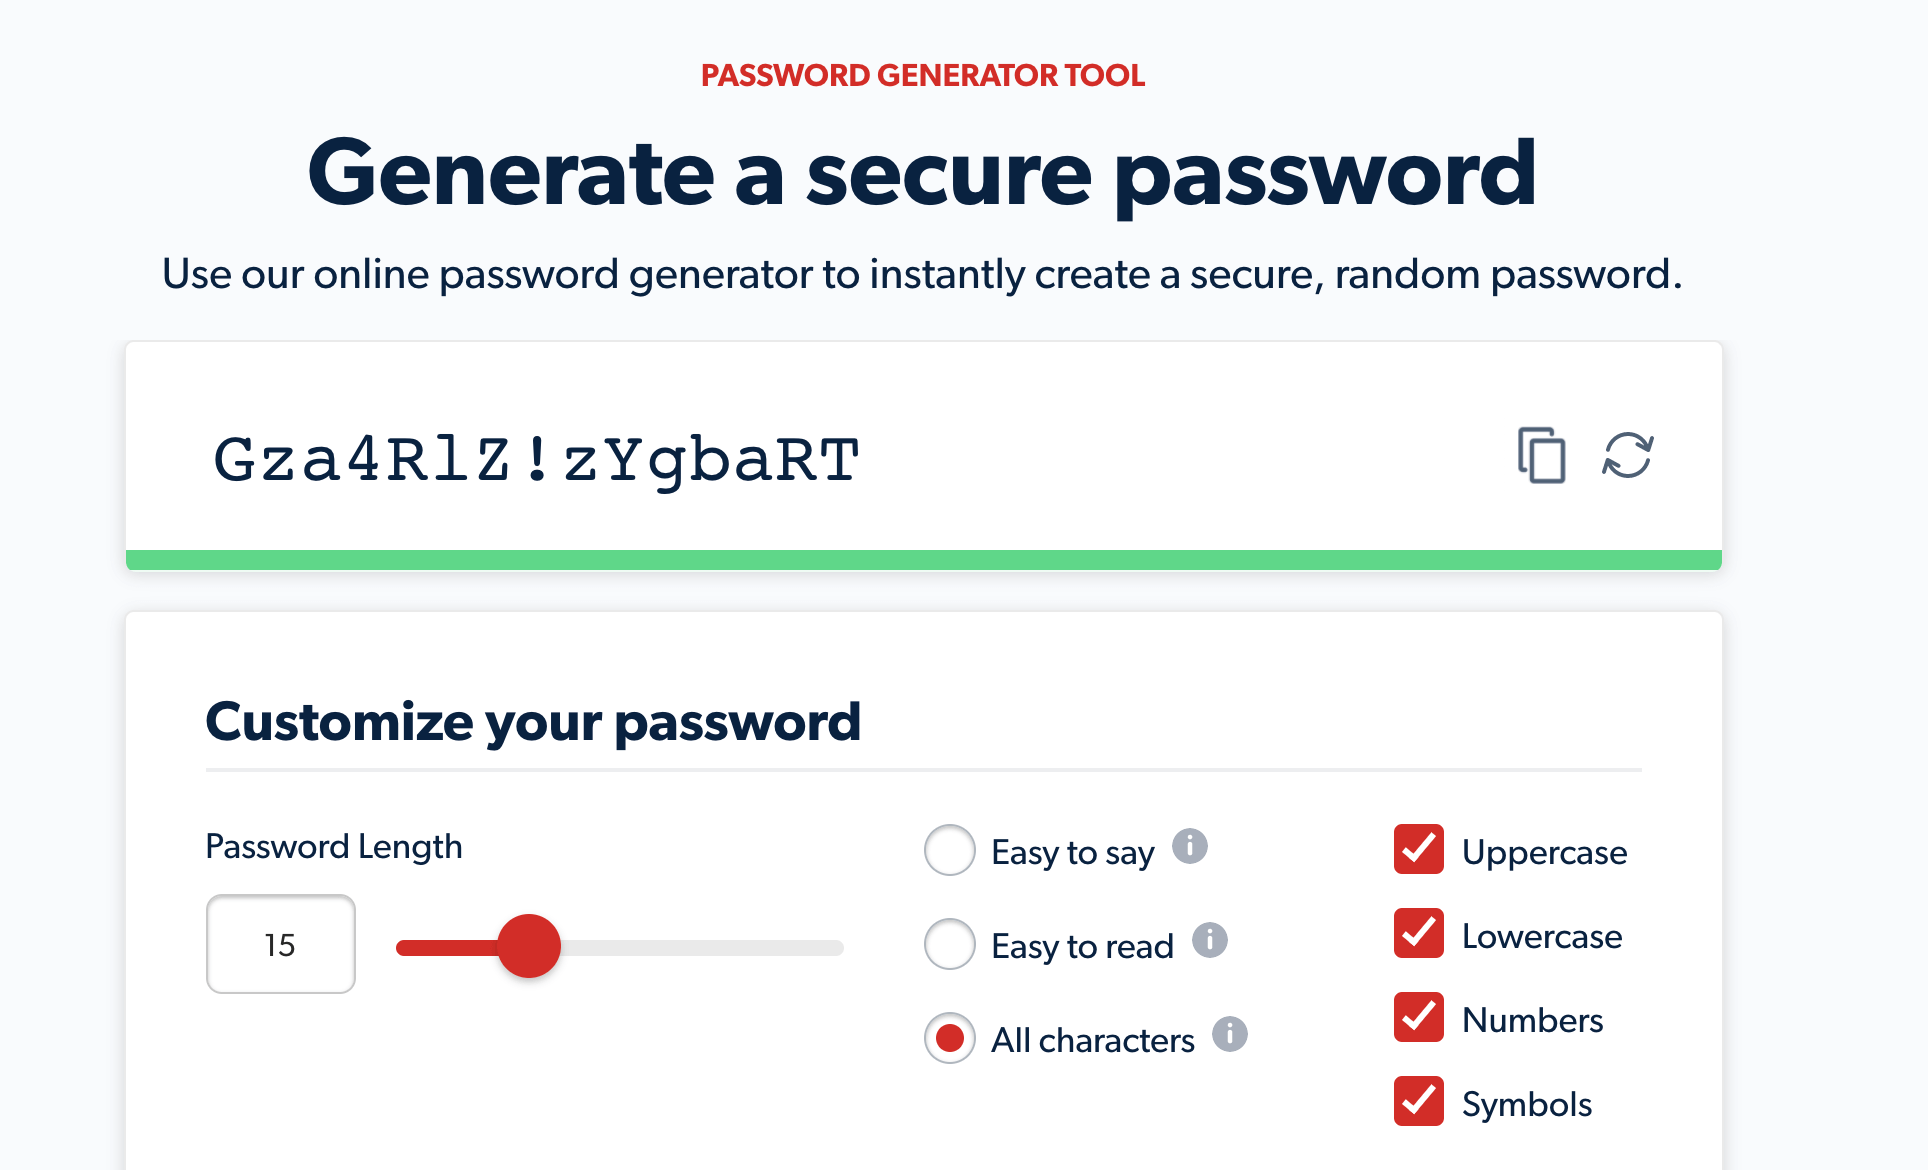
Task: Regenerate a new password with refresh icon
Action: 1628,456
